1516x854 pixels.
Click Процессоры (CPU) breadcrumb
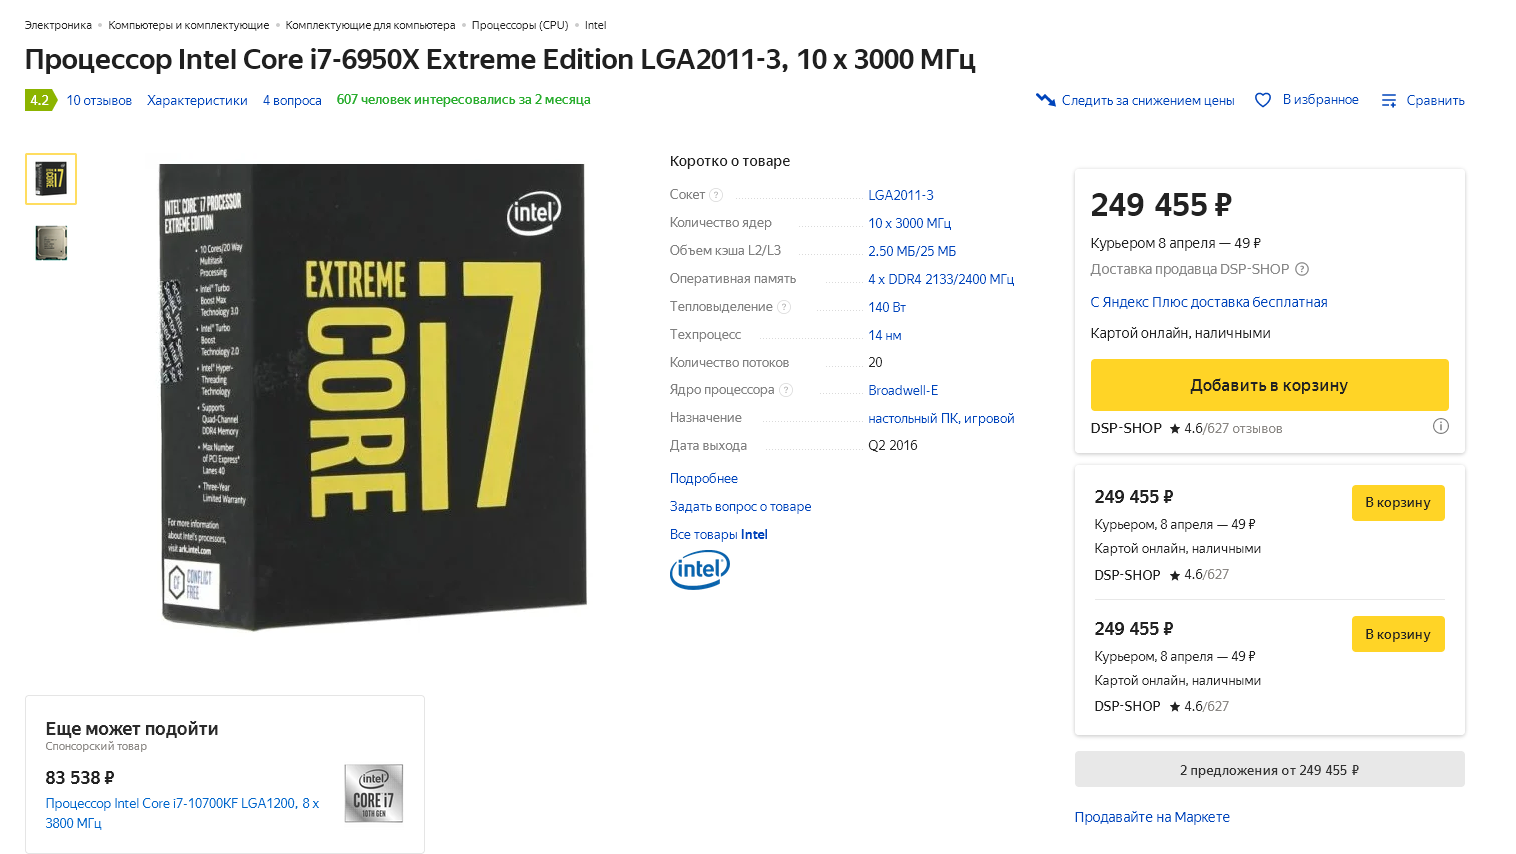[x=519, y=25]
